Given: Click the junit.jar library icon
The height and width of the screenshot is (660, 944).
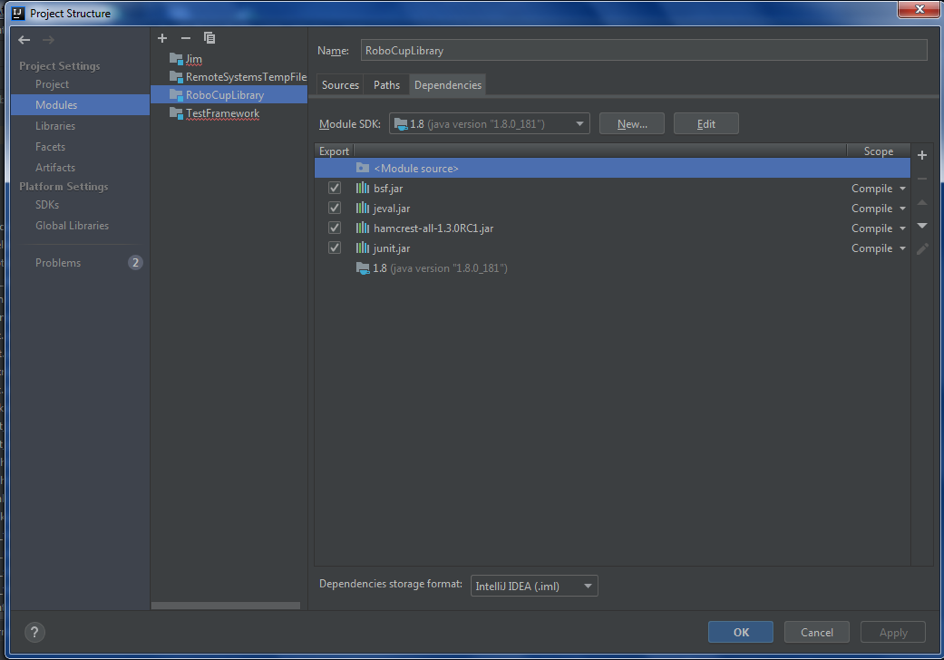Looking at the screenshot, I should [x=362, y=248].
